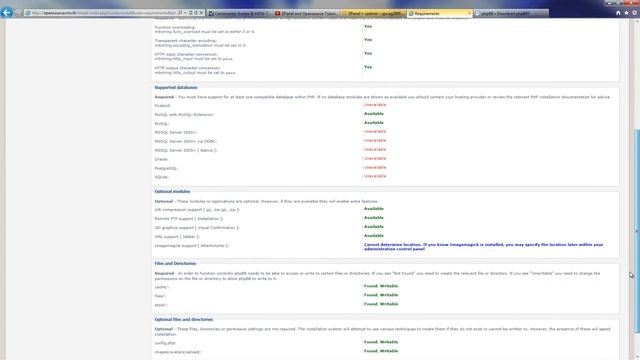640x360 pixels.
Task: Click the Cannot determine location message
Action: pos(483,247)
